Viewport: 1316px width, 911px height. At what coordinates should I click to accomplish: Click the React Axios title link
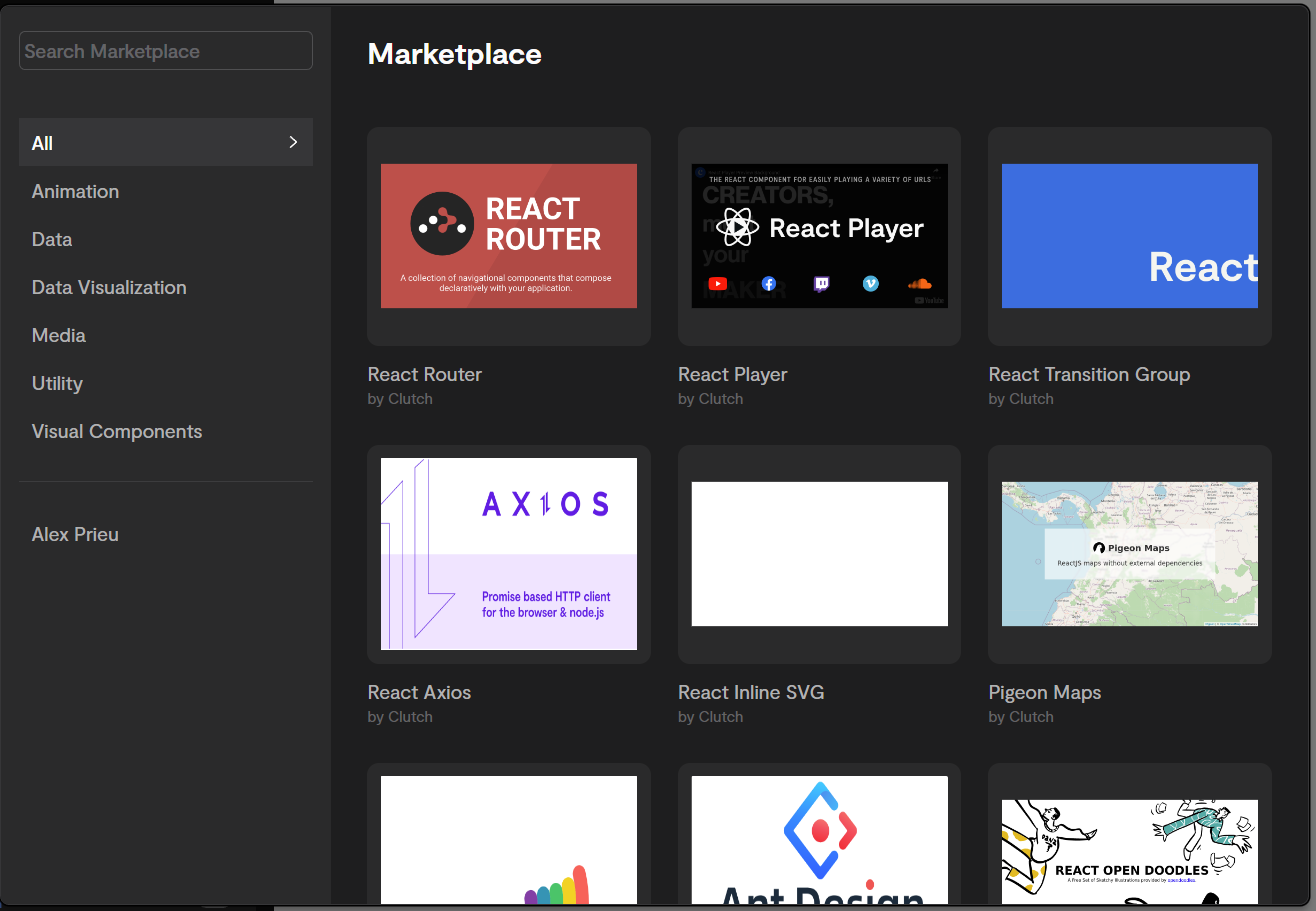pos(419,692)
